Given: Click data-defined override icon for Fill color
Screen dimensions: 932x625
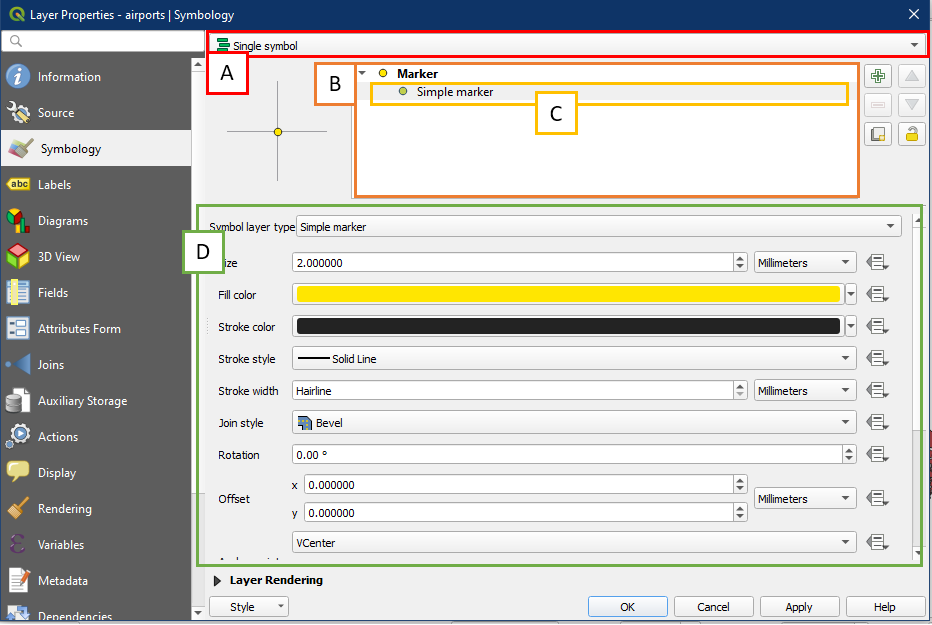Looking at the screenshot, I should coord(878,294).
